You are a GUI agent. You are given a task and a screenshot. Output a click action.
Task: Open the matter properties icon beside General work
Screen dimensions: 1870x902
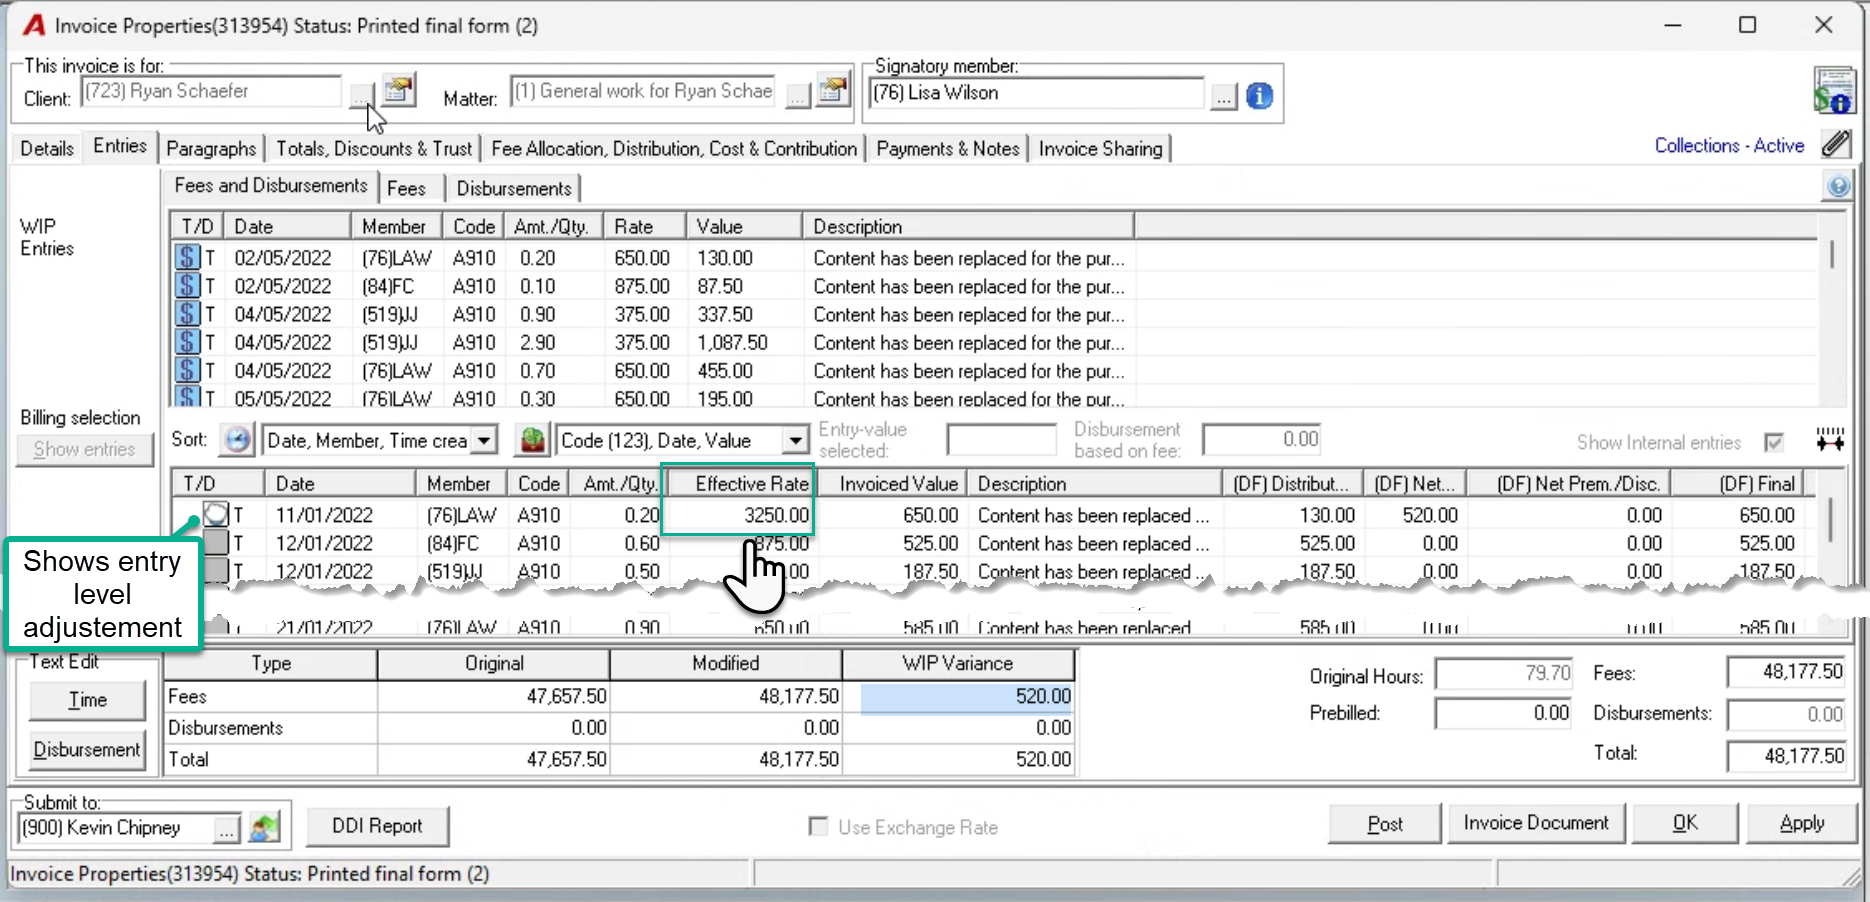point(833,90)
